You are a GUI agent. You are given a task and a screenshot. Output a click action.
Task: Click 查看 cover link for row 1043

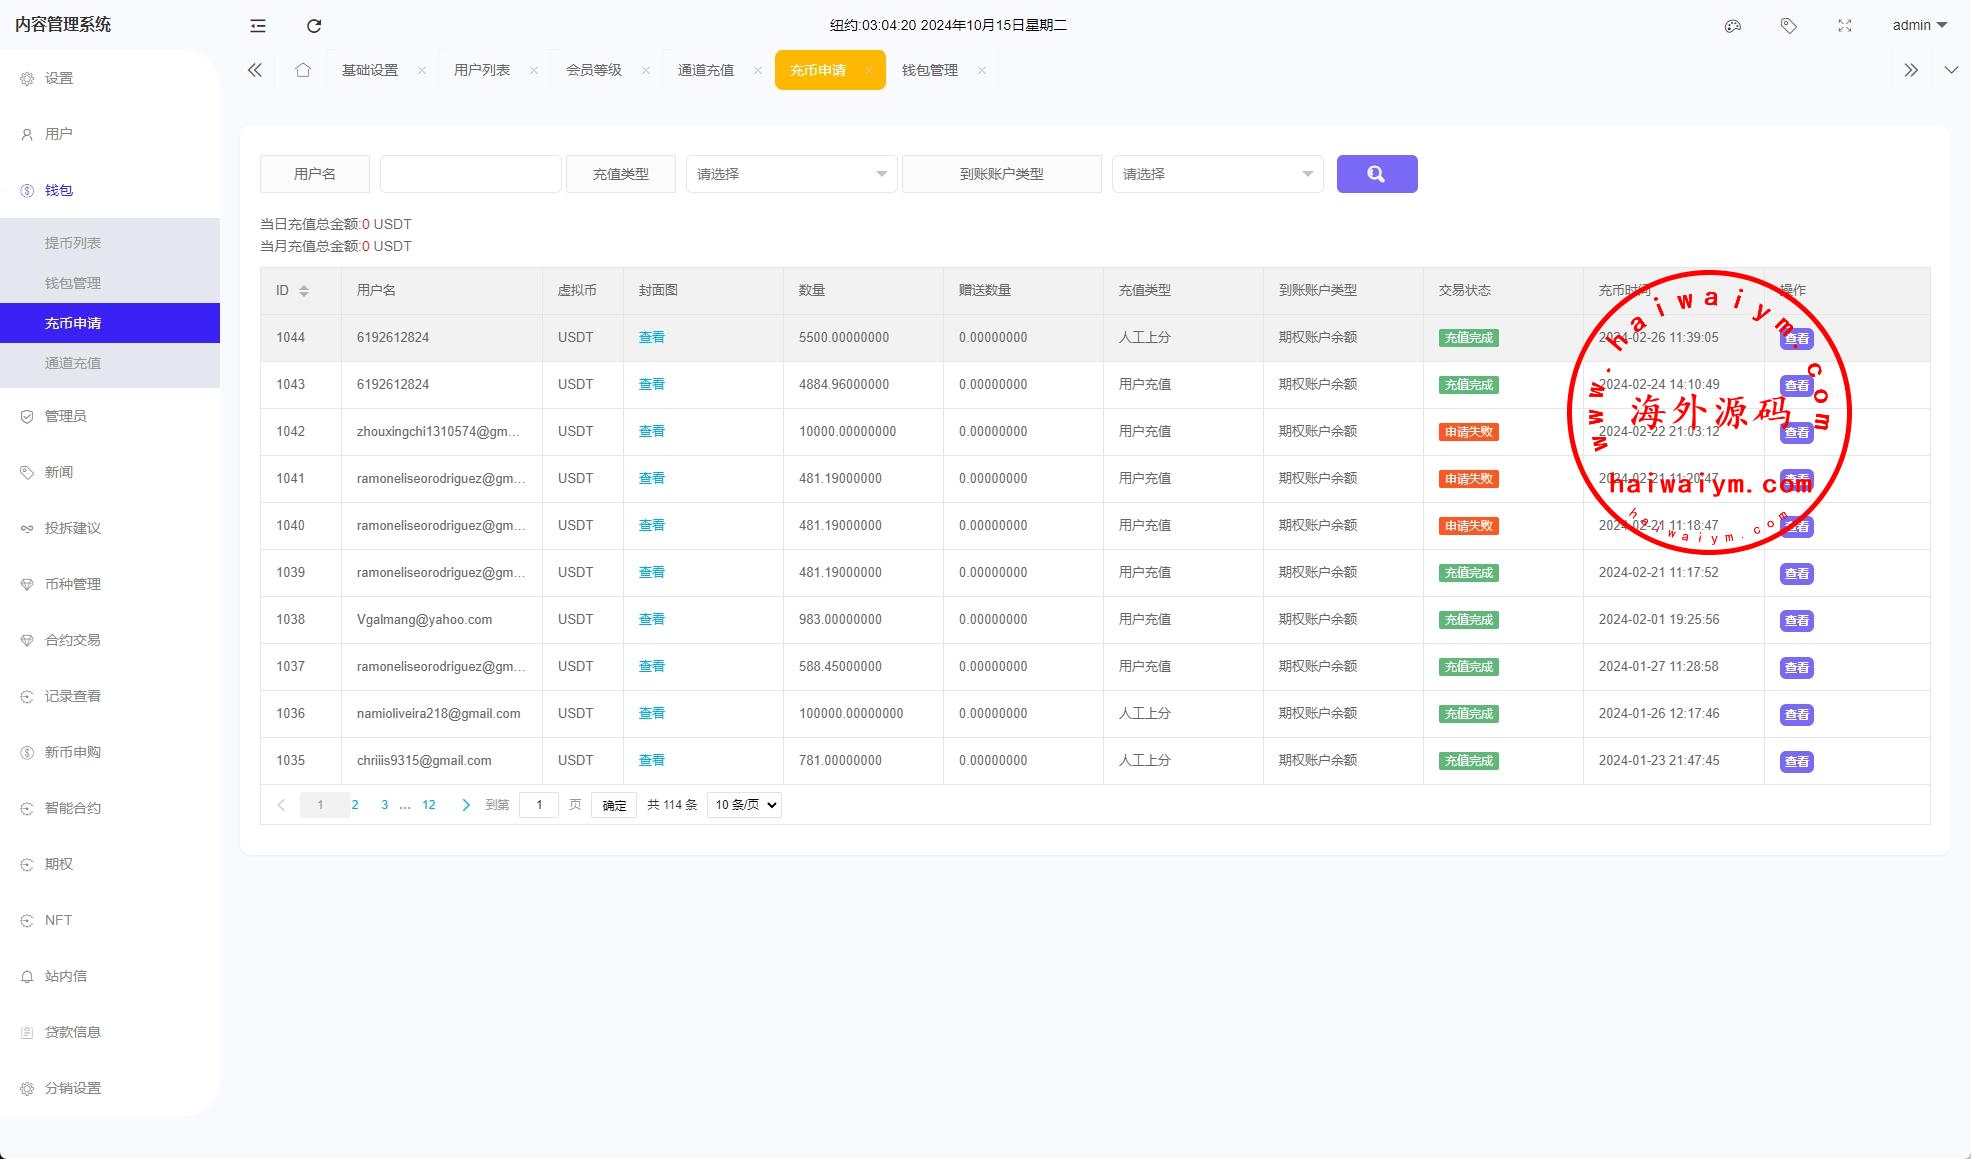[x=651, y=384]
